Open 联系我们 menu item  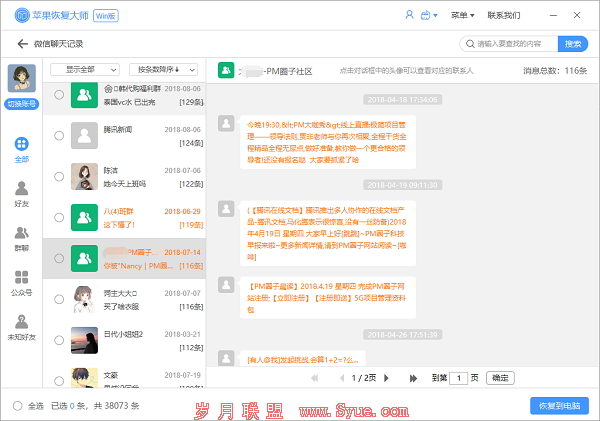pyautogui.click(x=504, y=15)
